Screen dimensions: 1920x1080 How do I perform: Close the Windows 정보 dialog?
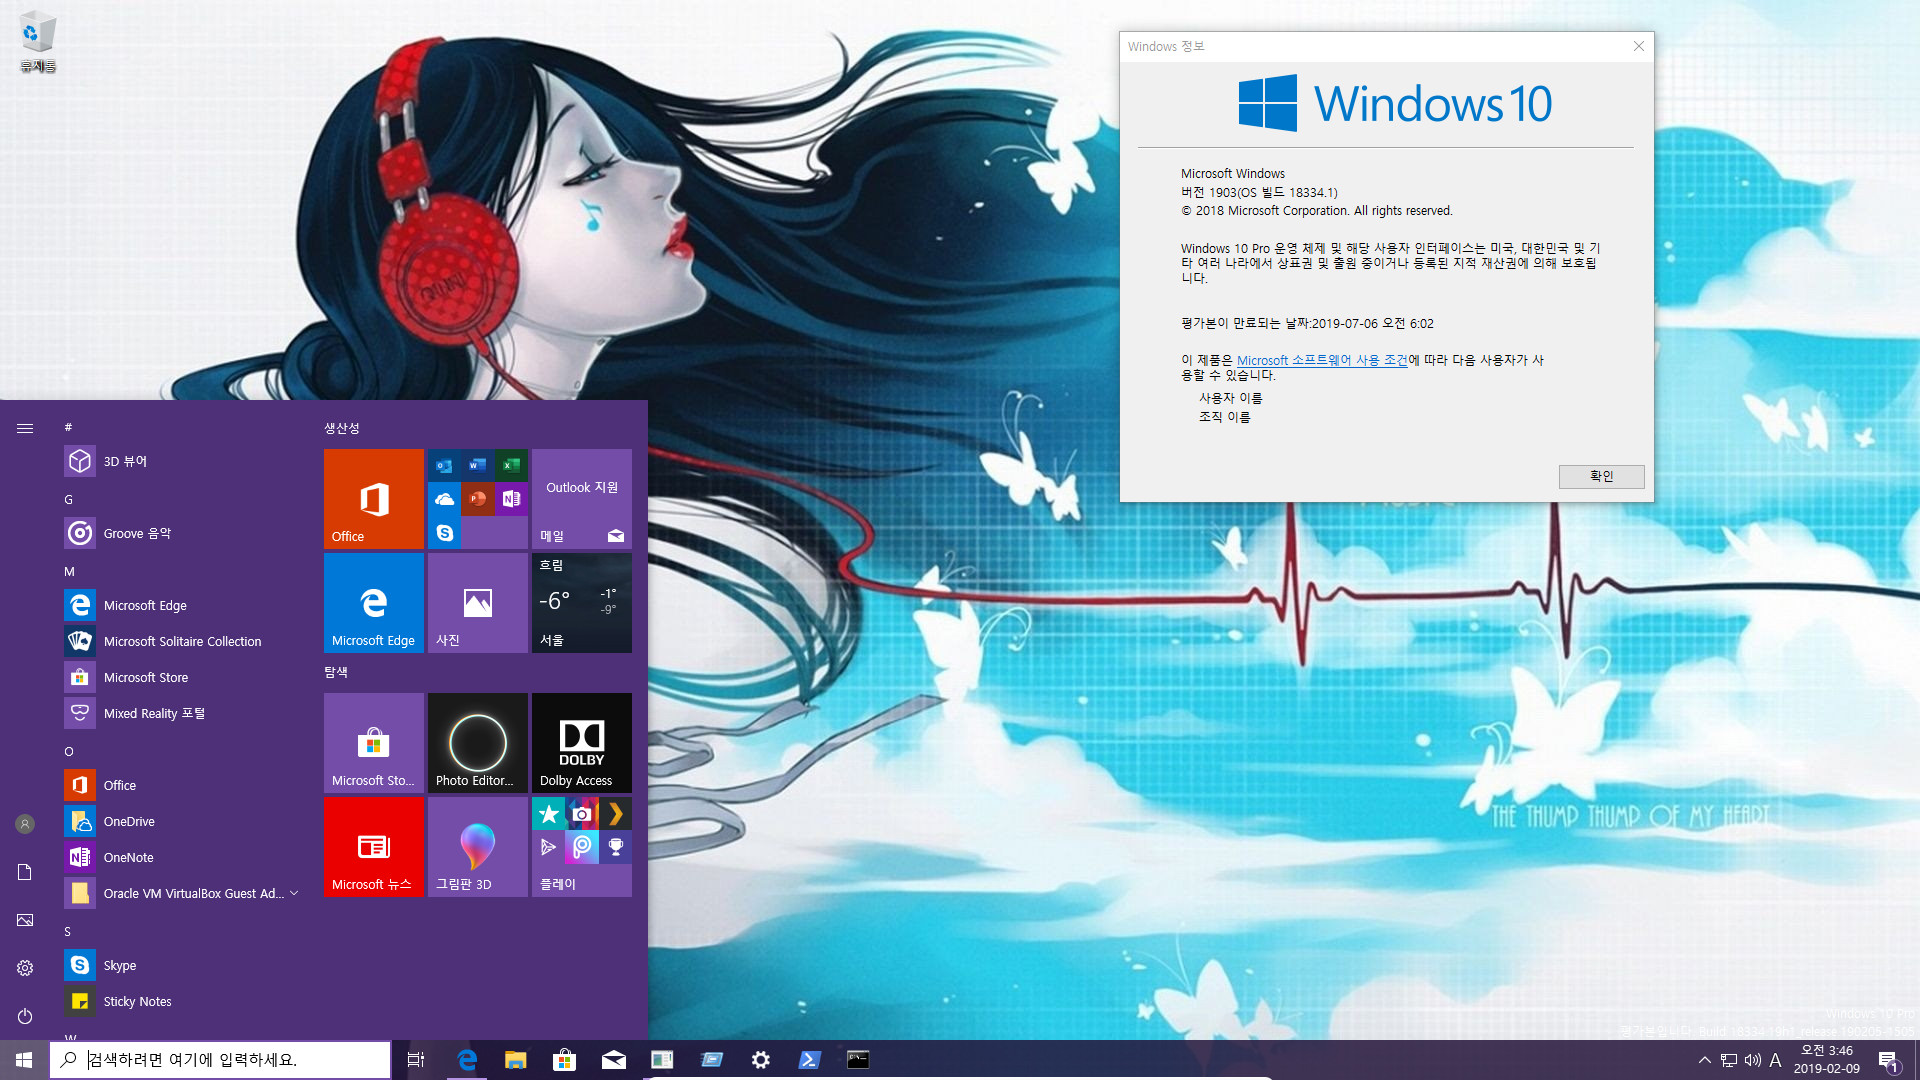coord(1638,46)
